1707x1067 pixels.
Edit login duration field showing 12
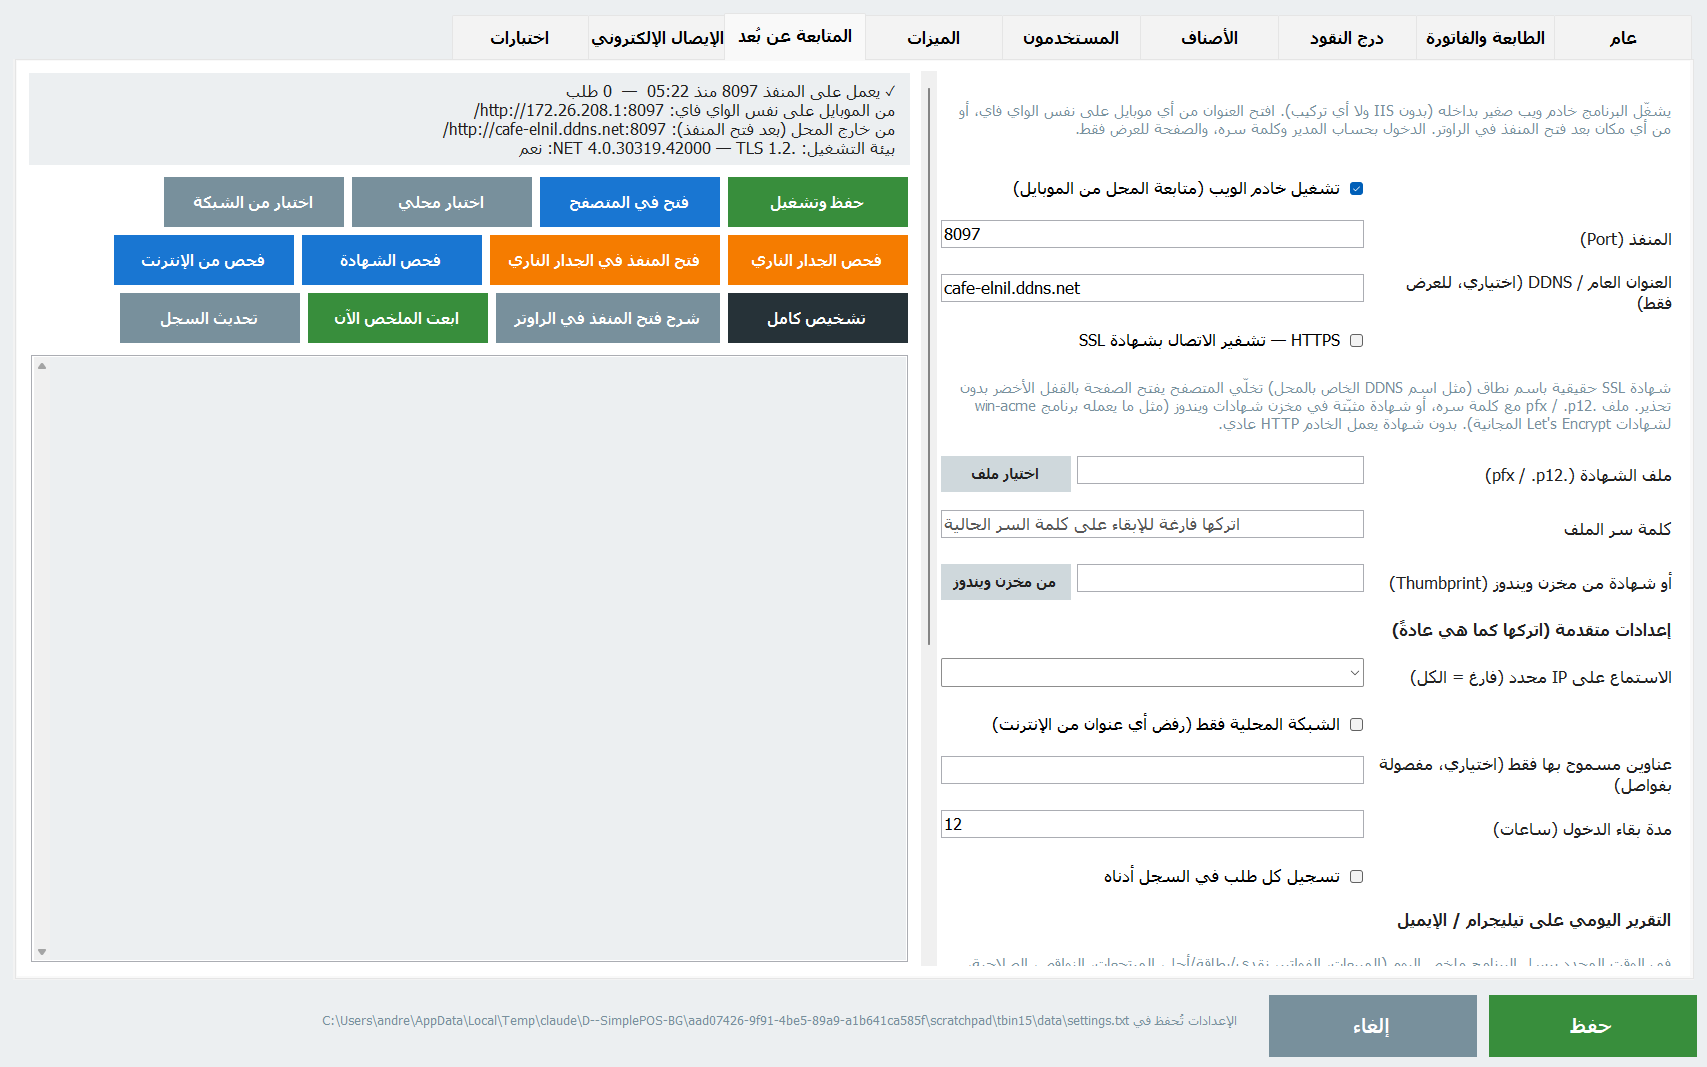[1152, 824]
